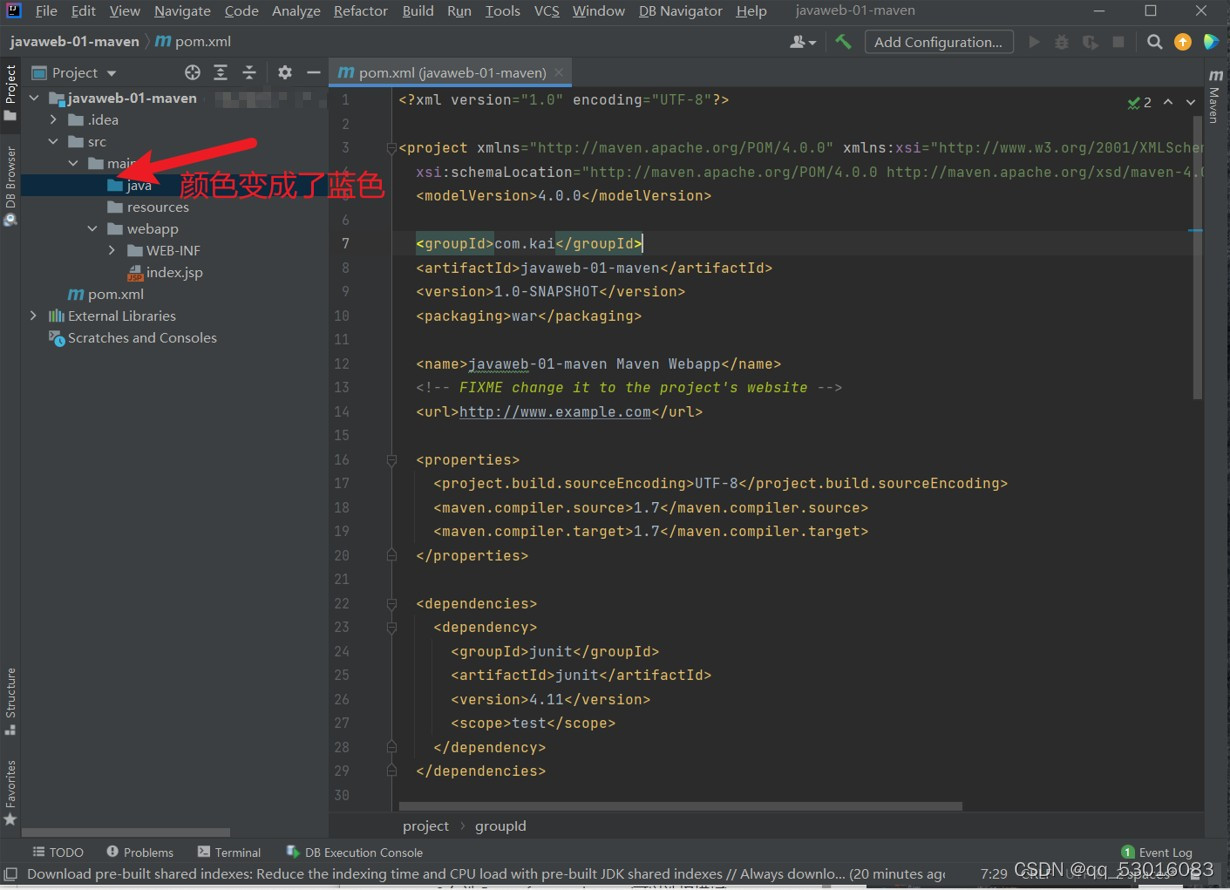Click the Select Opened File target icon
This screenshot has width=1230, height=890.
[x=192, y=72]
